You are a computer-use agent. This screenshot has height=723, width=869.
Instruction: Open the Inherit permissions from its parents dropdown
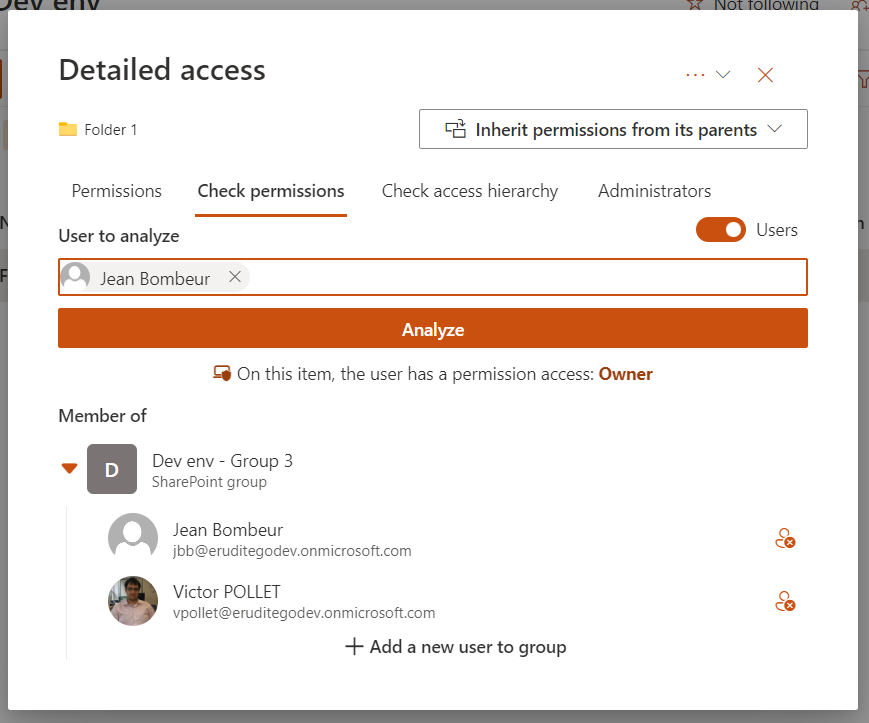tap(612, 129)
